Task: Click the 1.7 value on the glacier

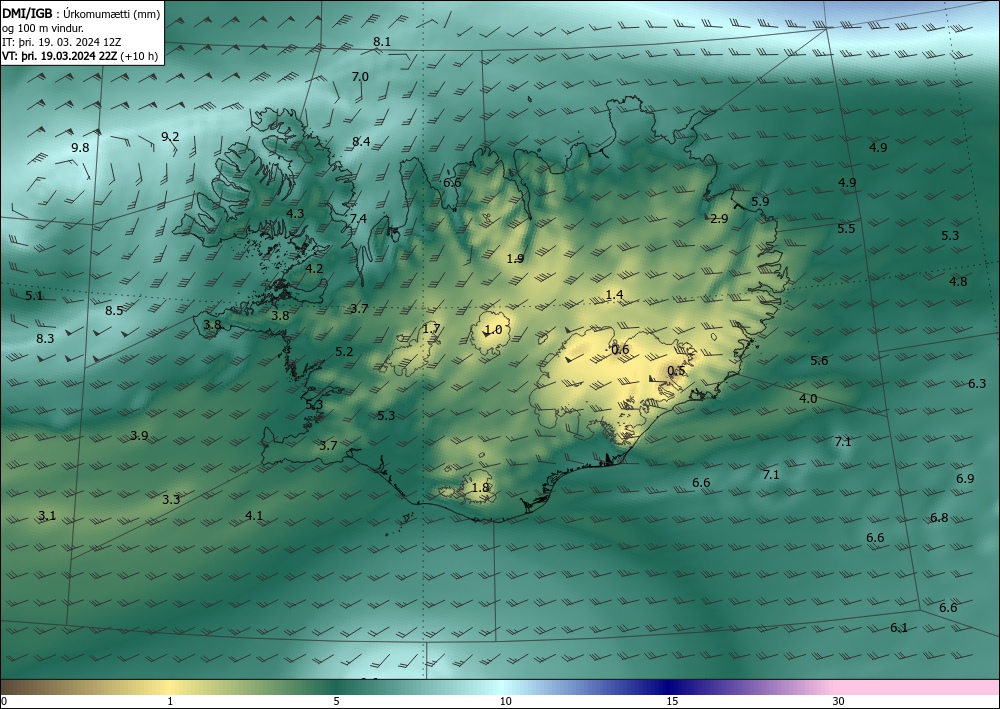Action: [431, 329]
